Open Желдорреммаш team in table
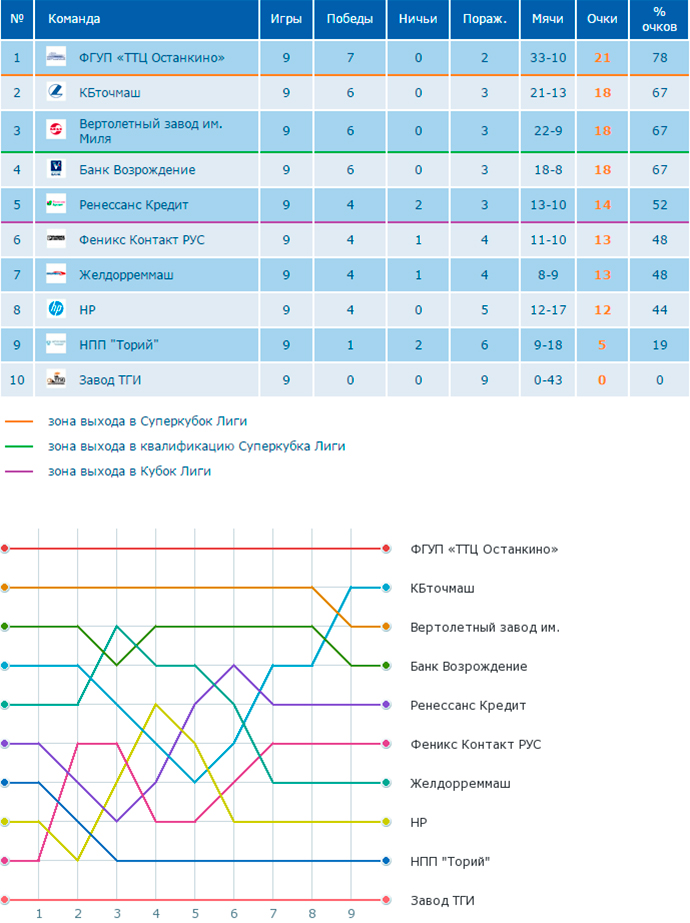 coord(127,275)
